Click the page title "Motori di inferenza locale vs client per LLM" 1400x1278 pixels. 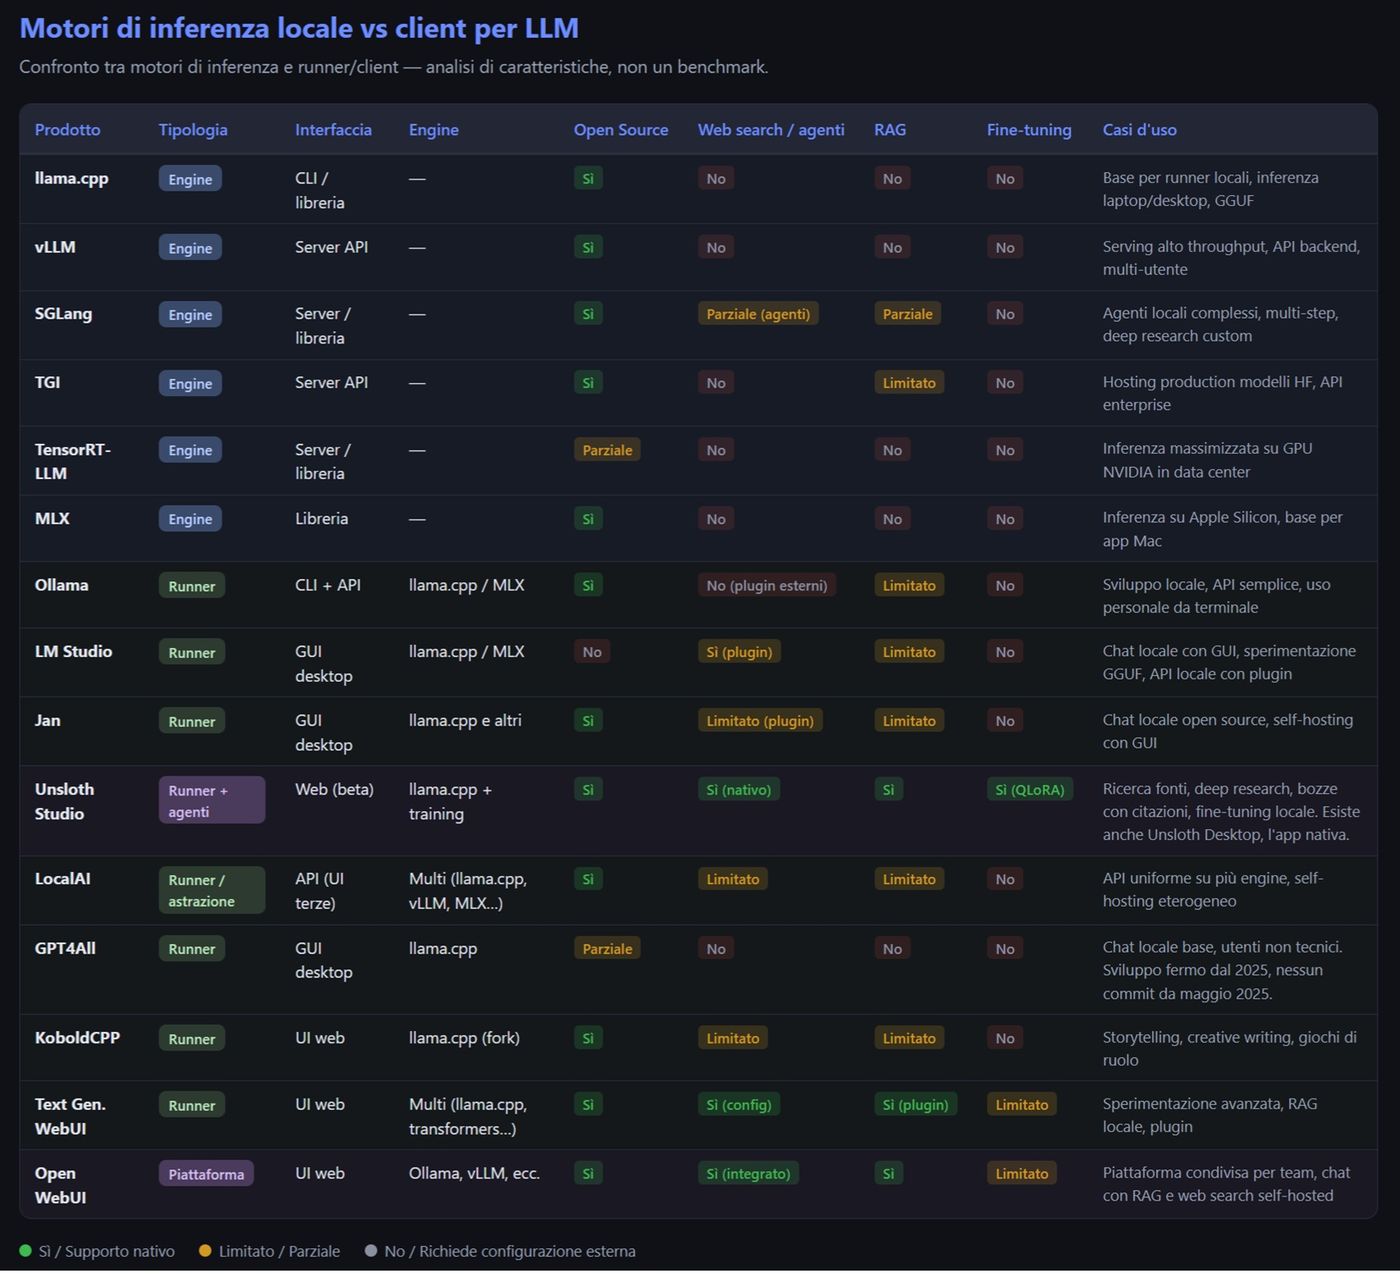[x=299, y=28]
